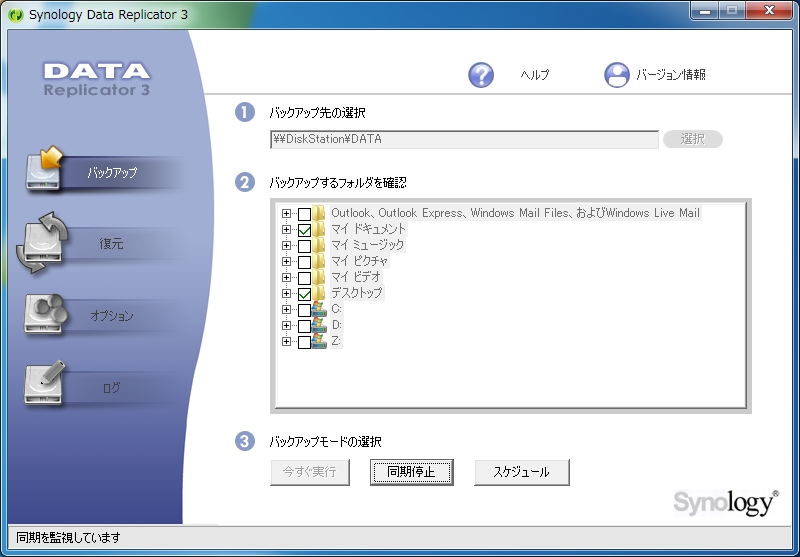Select the マイ ミュージック tree label

click(367, 245)
